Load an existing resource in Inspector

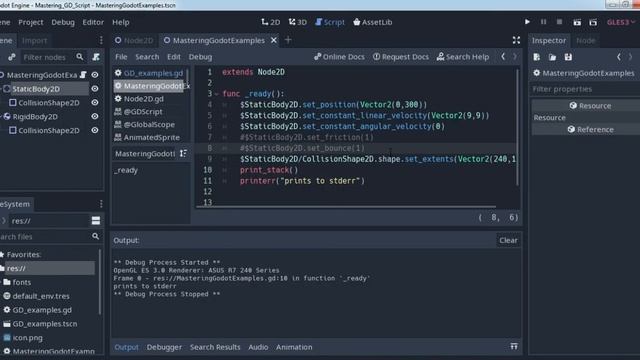[552, 57]
